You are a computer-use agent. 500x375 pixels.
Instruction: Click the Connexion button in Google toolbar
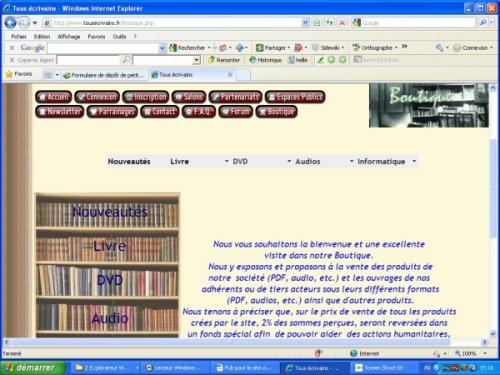473,48
